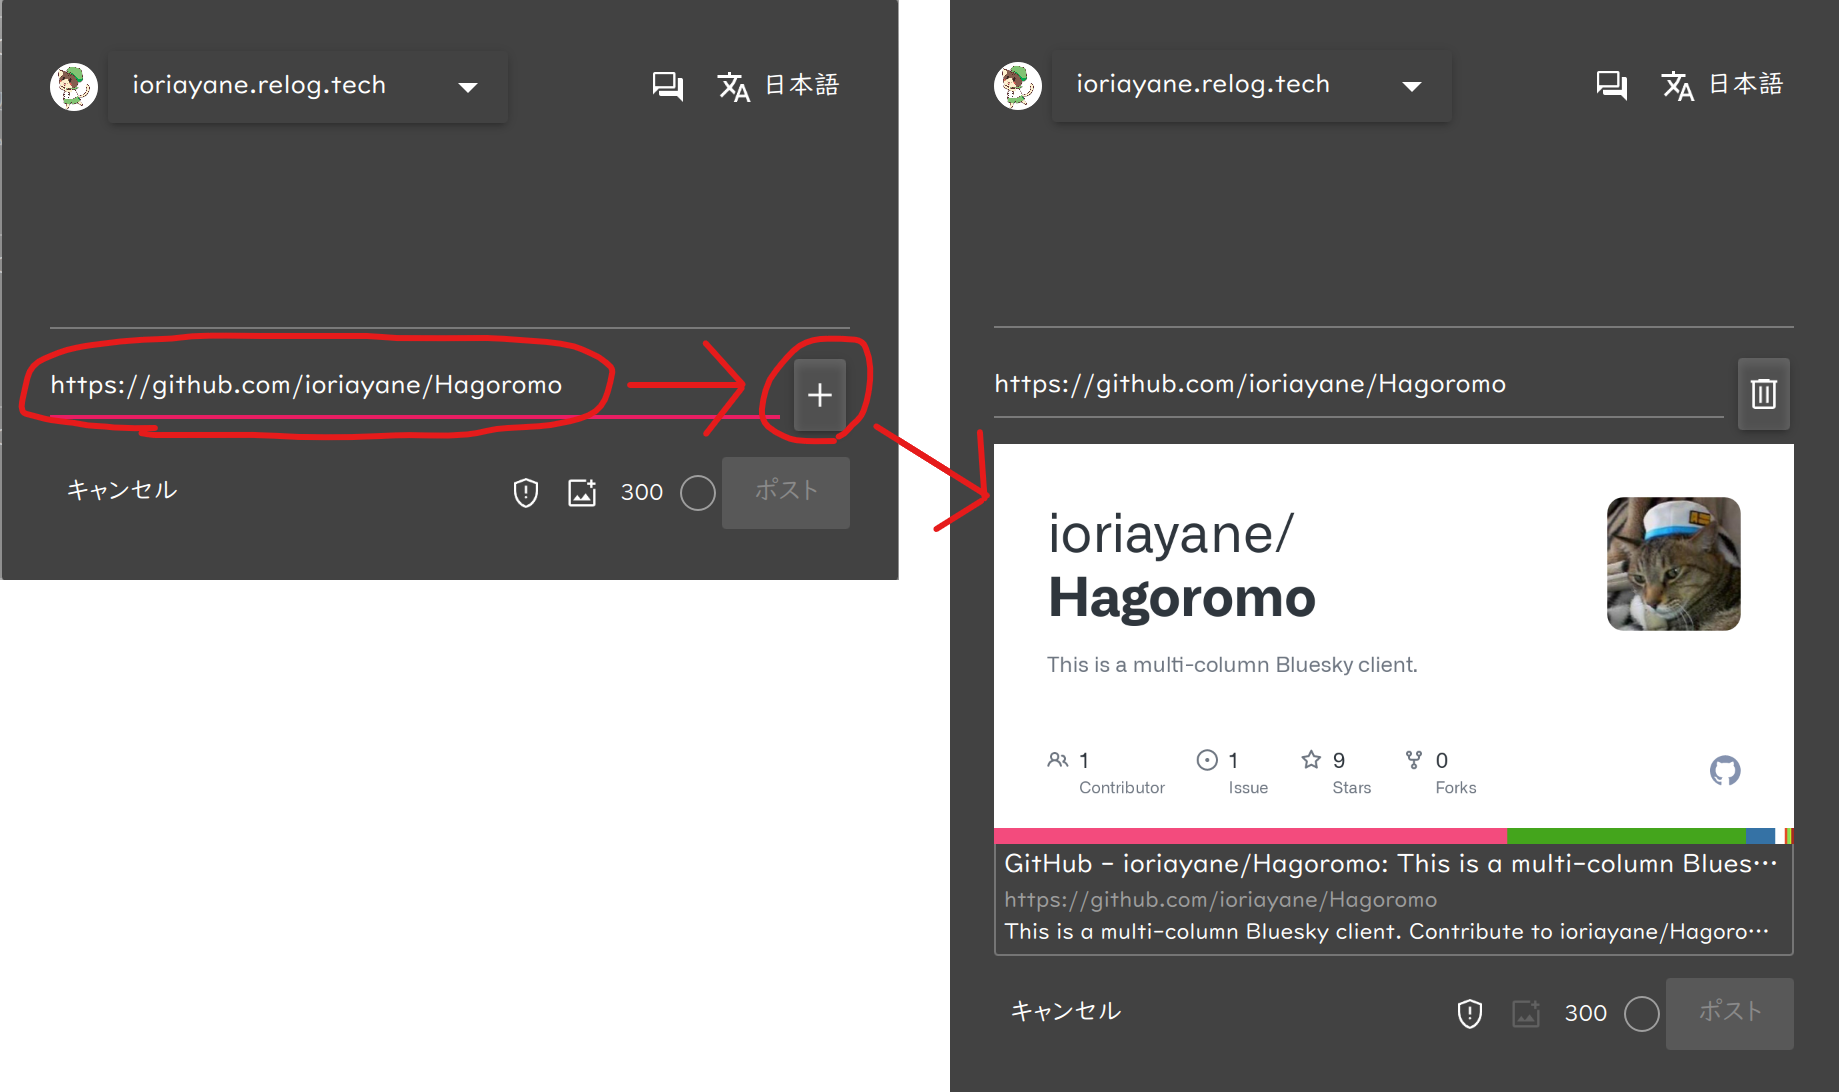The width and height of the screenshot is (1839, 1092).
Task: Click the plus button to add link card
Action: tap(820, 395)
